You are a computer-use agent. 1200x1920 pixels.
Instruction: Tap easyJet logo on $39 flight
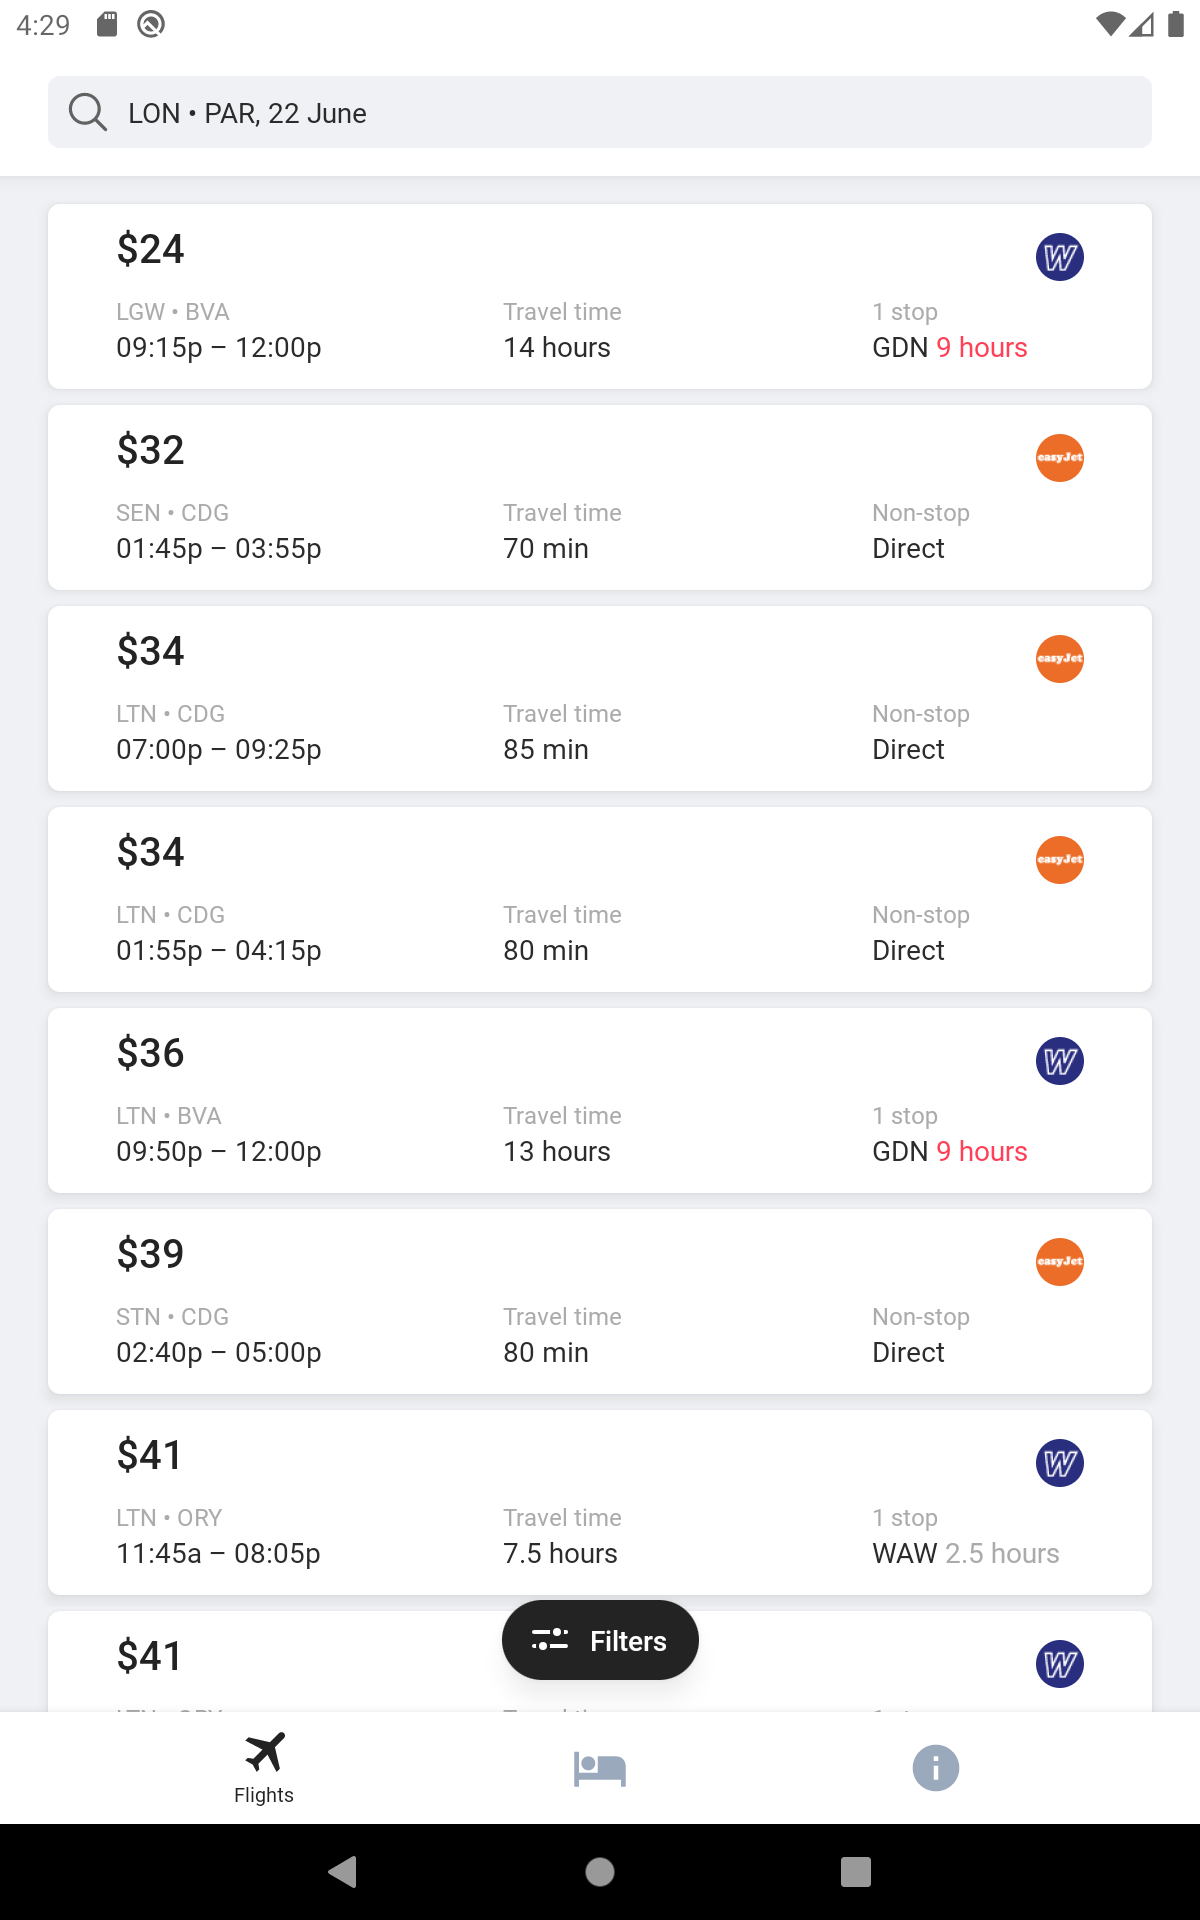(1060, 1262)
